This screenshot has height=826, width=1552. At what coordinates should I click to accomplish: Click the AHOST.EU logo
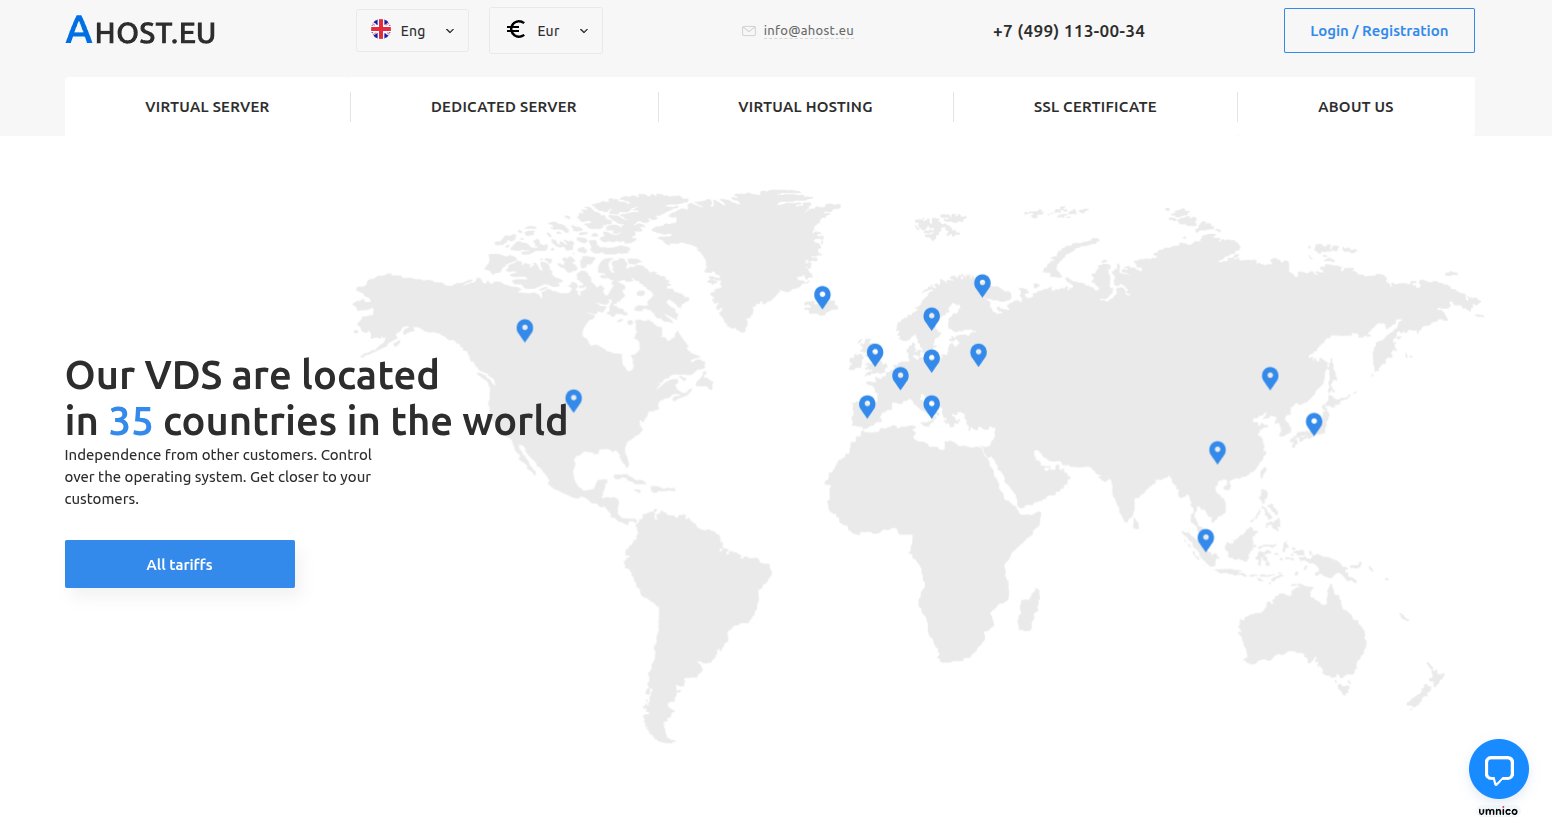point(140,31)
